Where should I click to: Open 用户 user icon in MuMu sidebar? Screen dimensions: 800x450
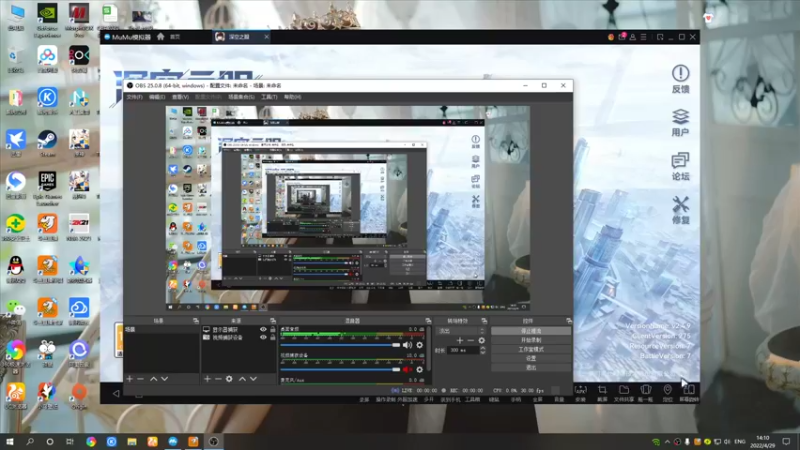tap(680, 122)
